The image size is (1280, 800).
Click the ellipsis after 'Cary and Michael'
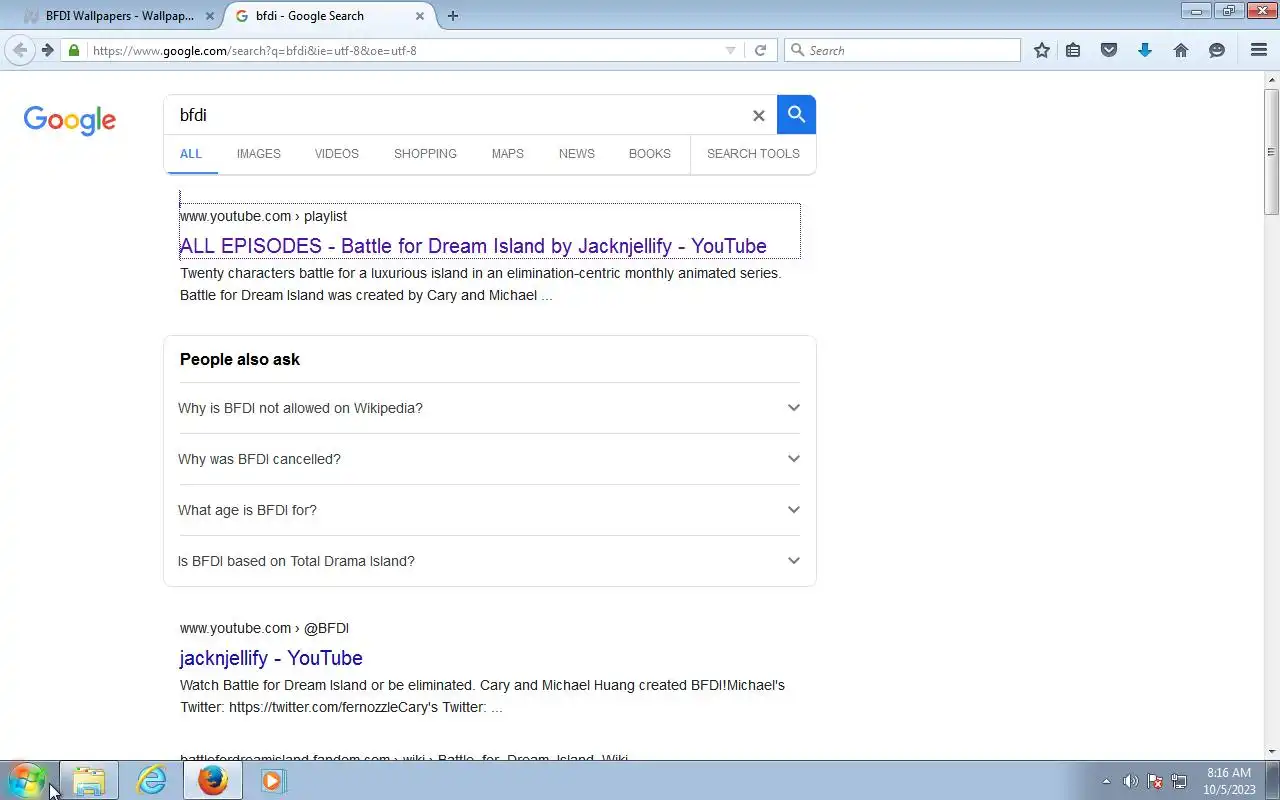pos(547,296)
